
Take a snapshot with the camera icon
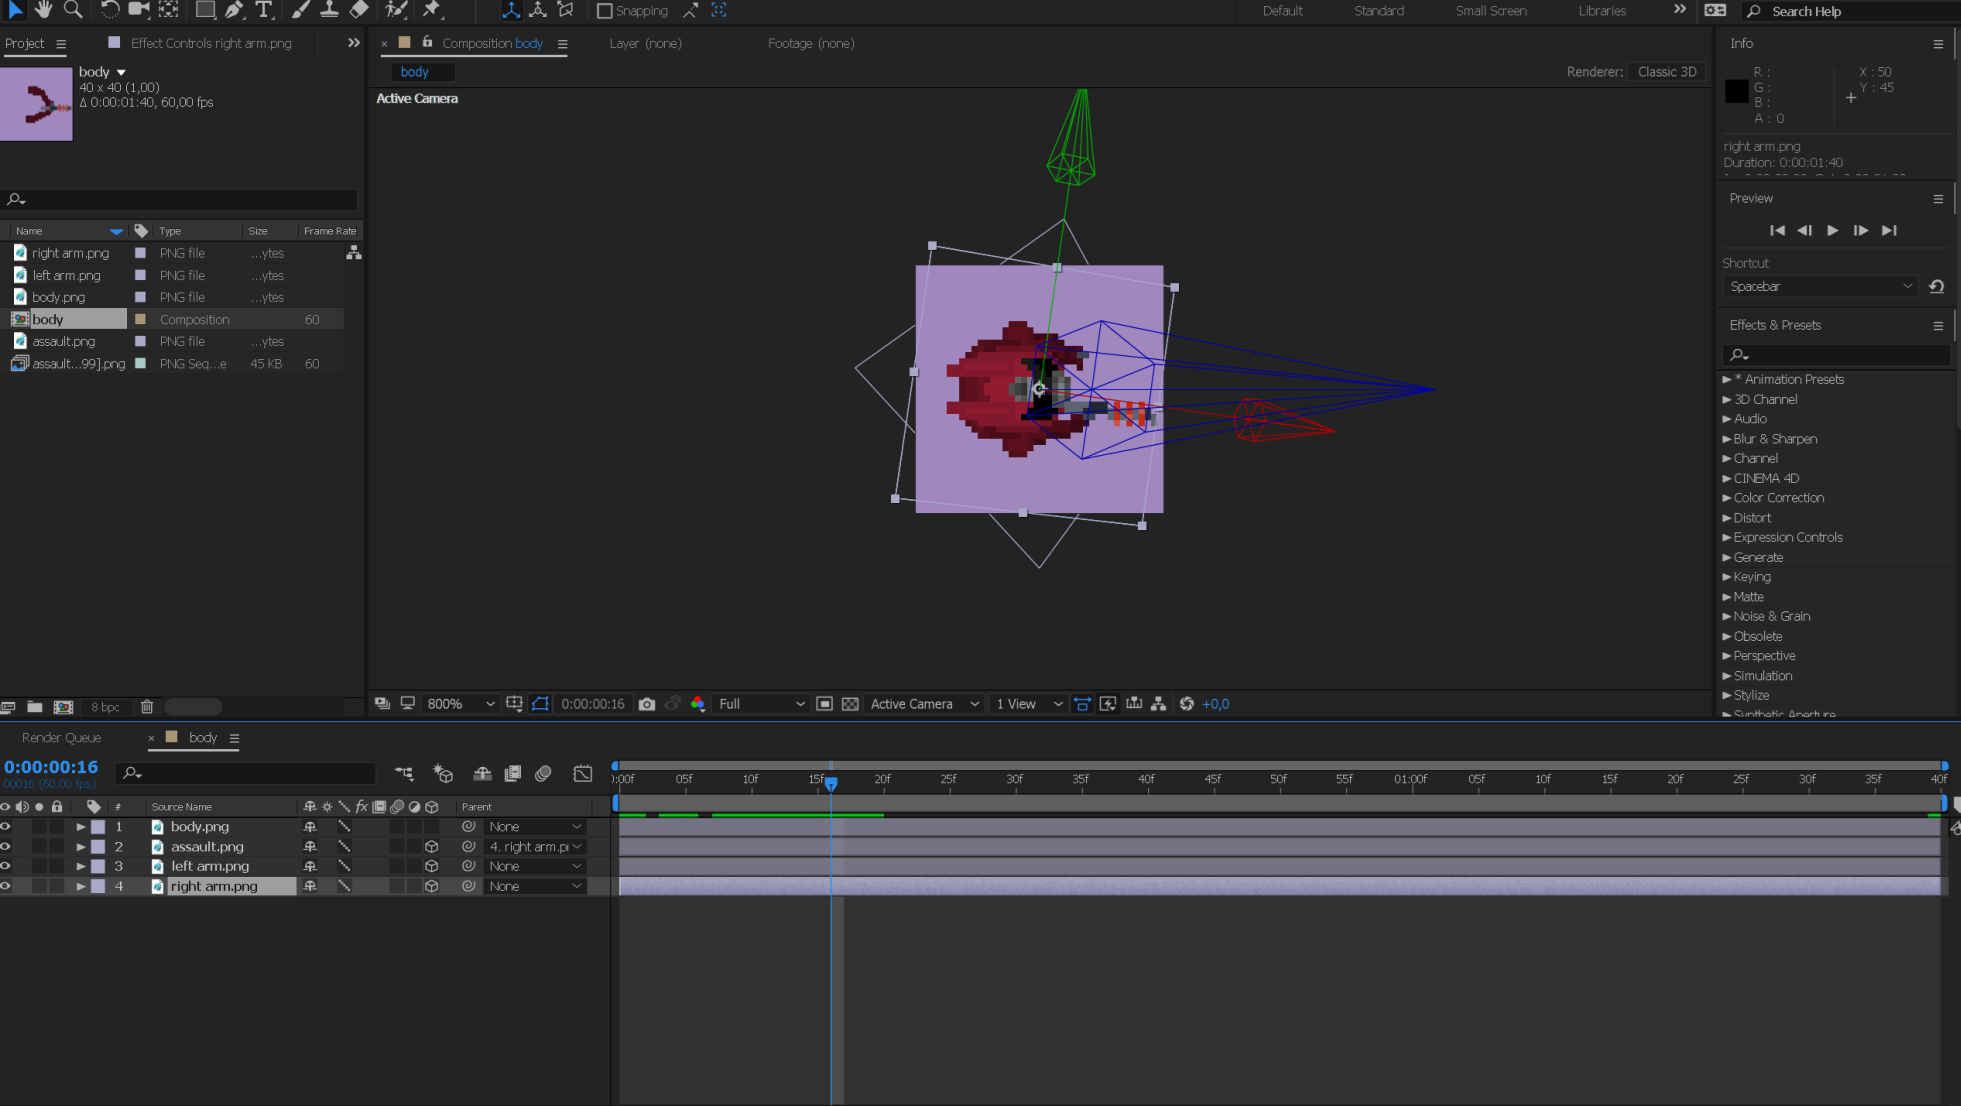pyautogui.click(x=647, y=704)
